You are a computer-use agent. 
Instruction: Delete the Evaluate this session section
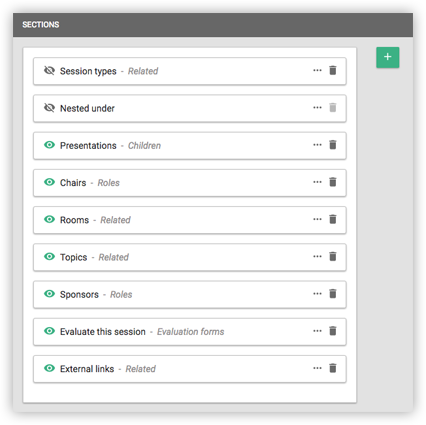[333, 331]
